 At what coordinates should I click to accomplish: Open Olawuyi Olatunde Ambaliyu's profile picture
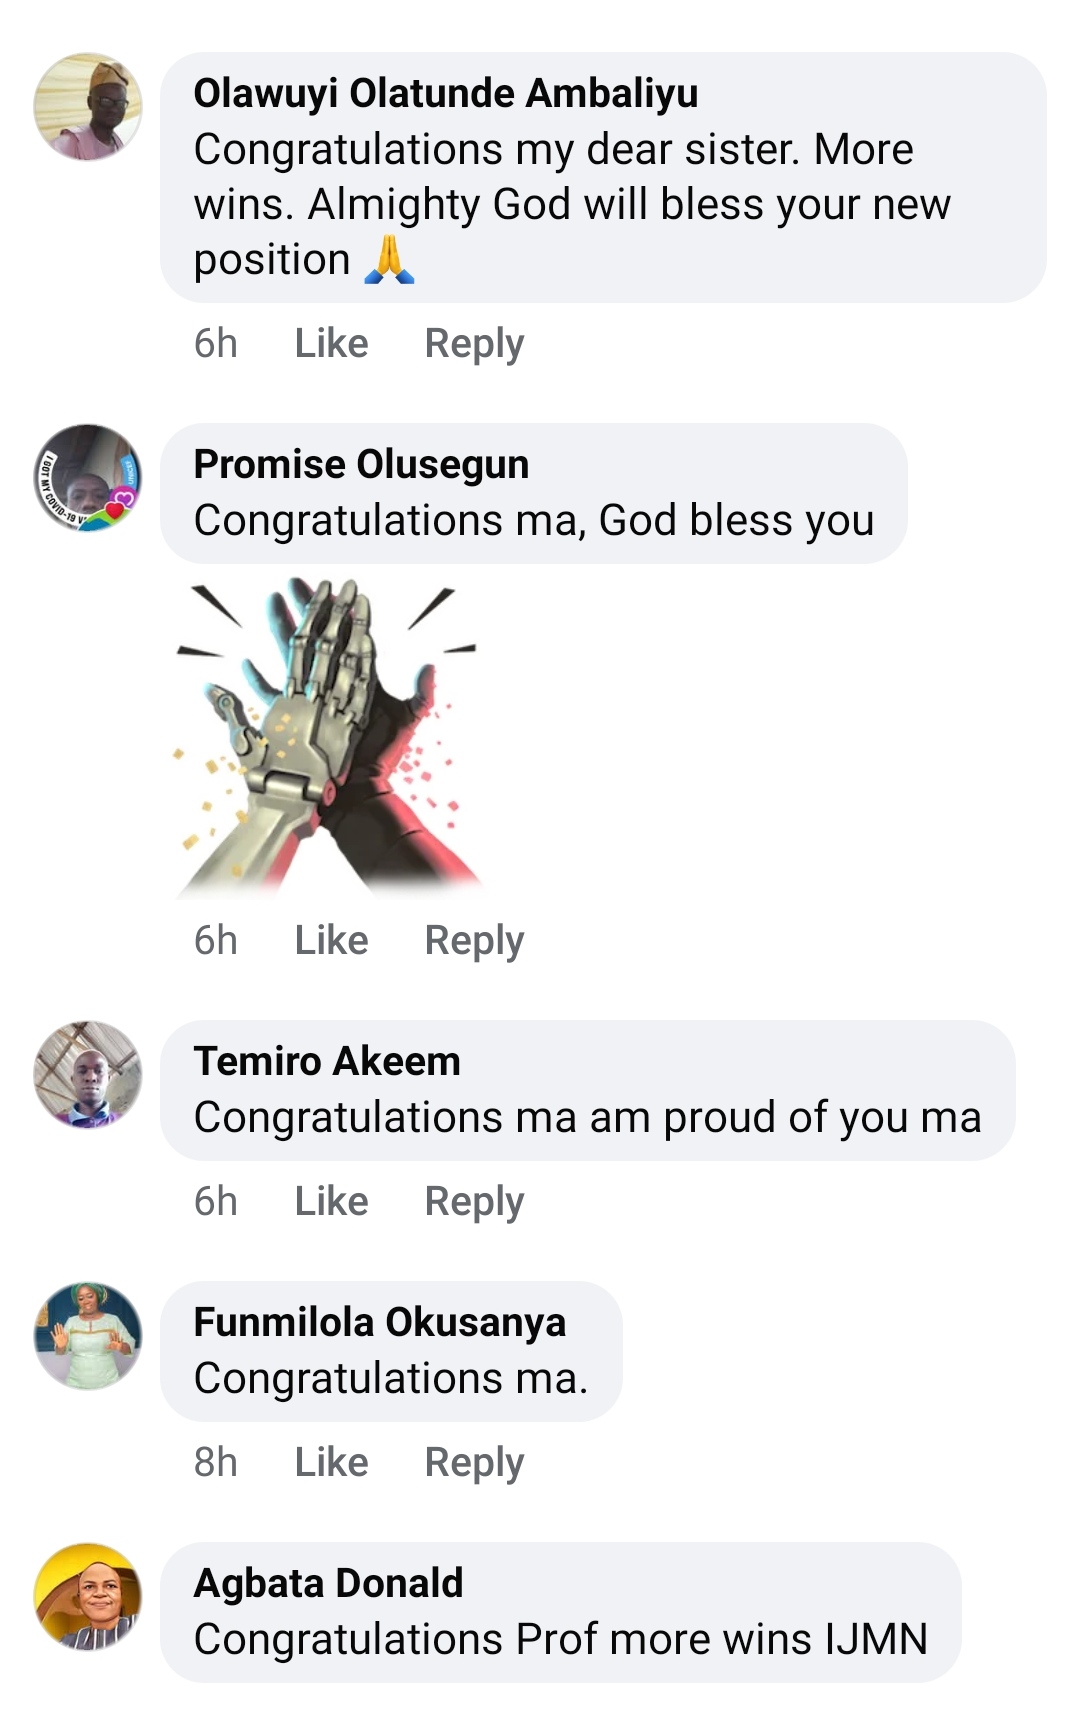coord(88,107)
